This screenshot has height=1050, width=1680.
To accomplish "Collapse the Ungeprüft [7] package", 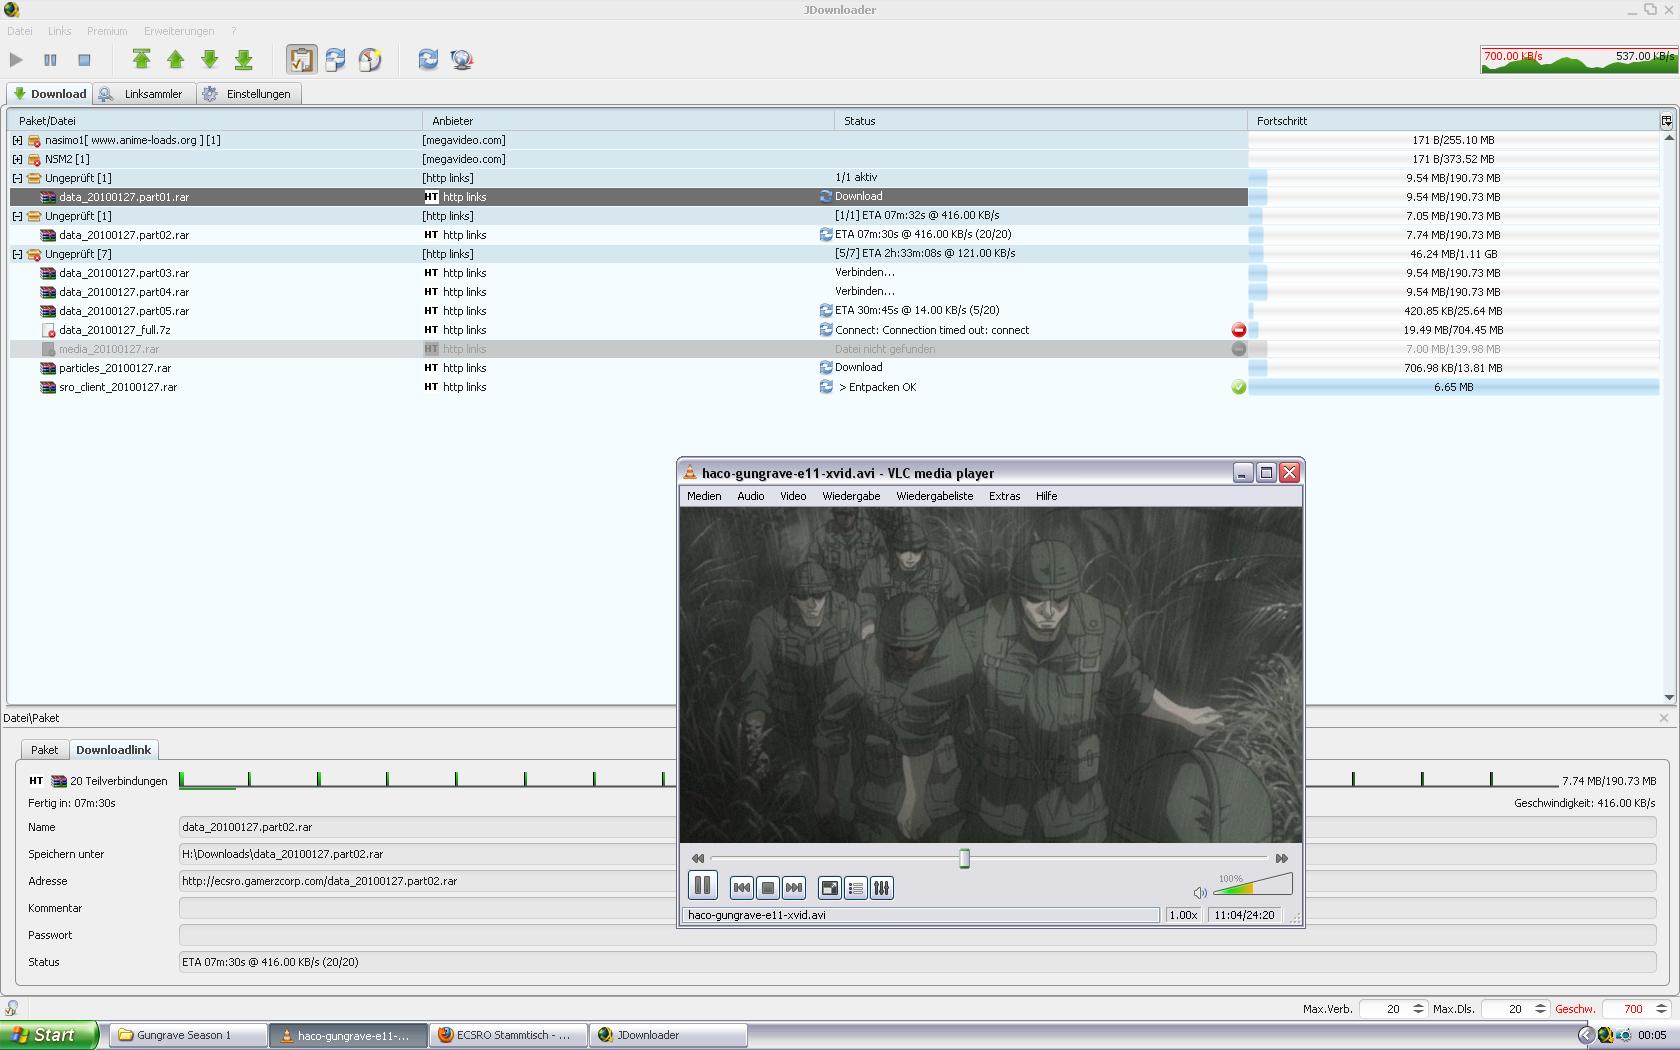I will tap(17, 255).
